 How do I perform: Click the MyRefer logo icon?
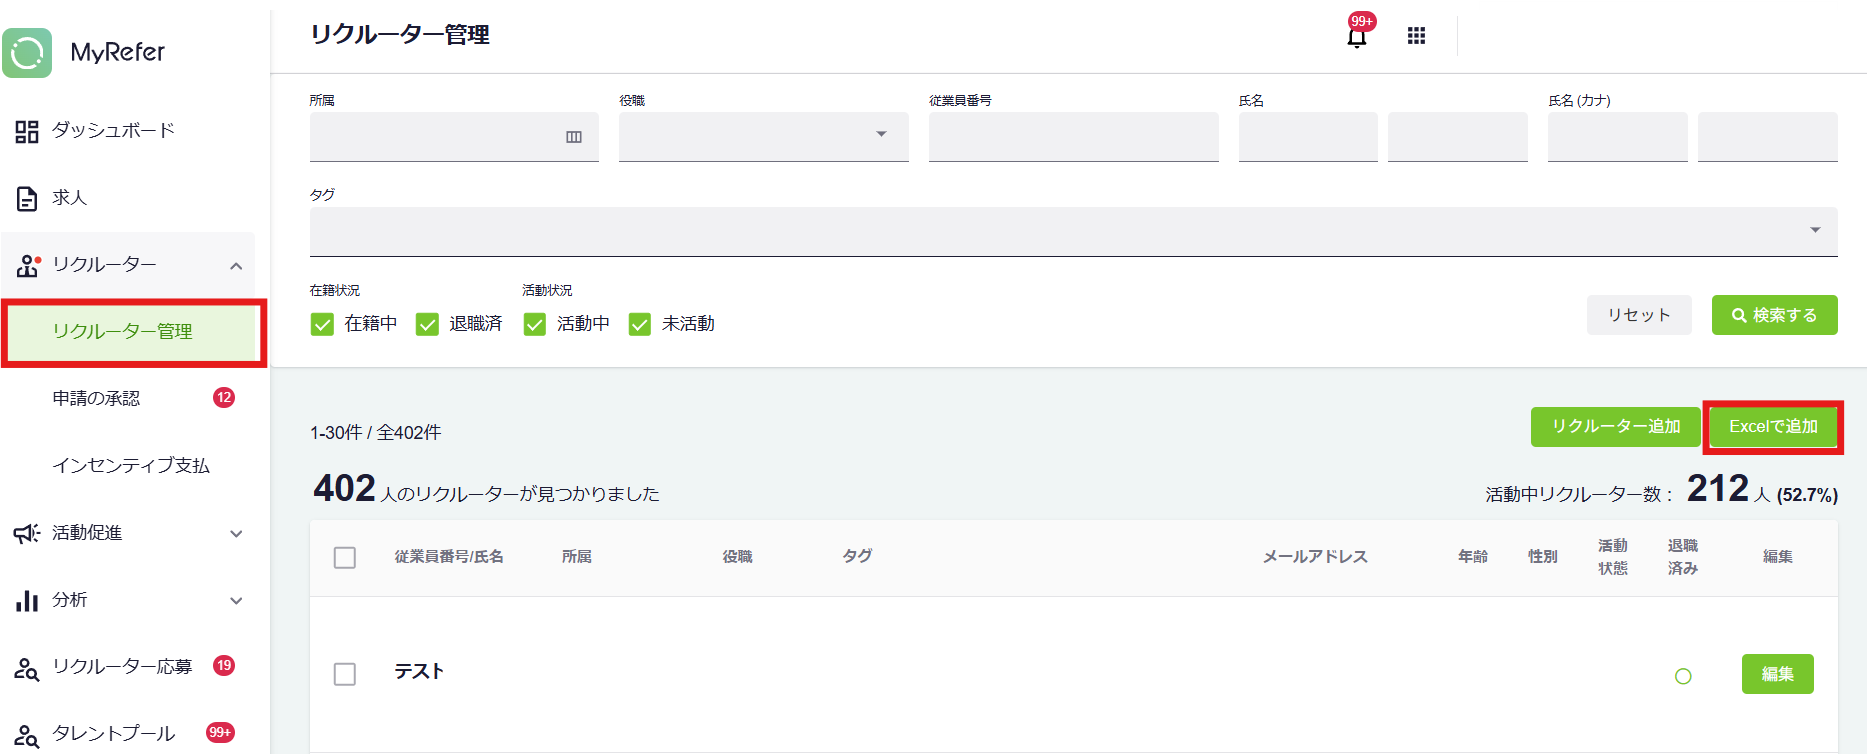click(27, 52)
